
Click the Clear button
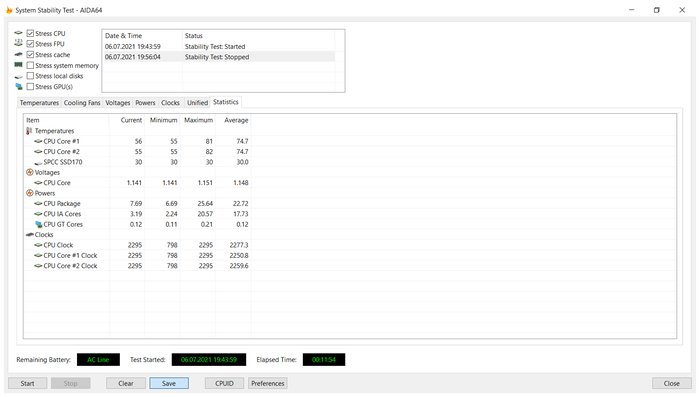tap(126, 383)
